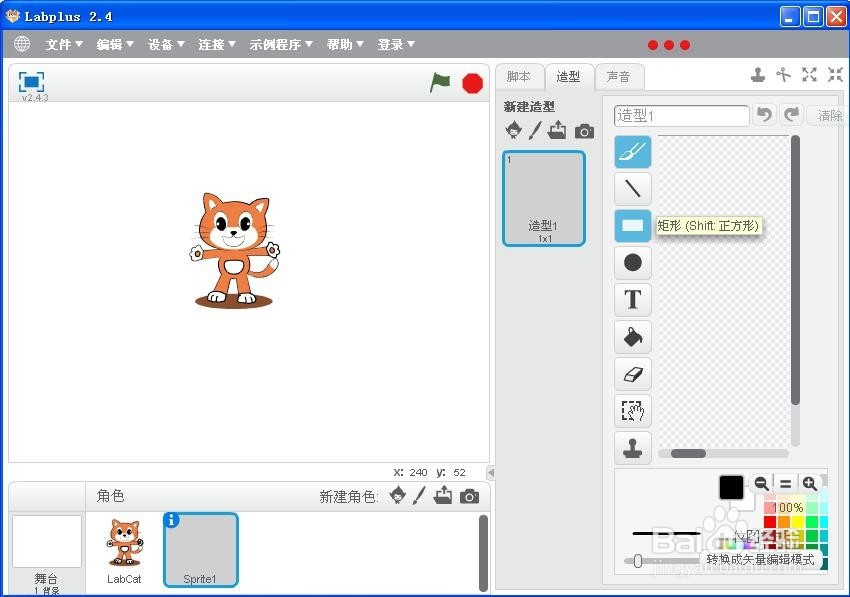Pick the red color in palette

(x=770, y=522)
